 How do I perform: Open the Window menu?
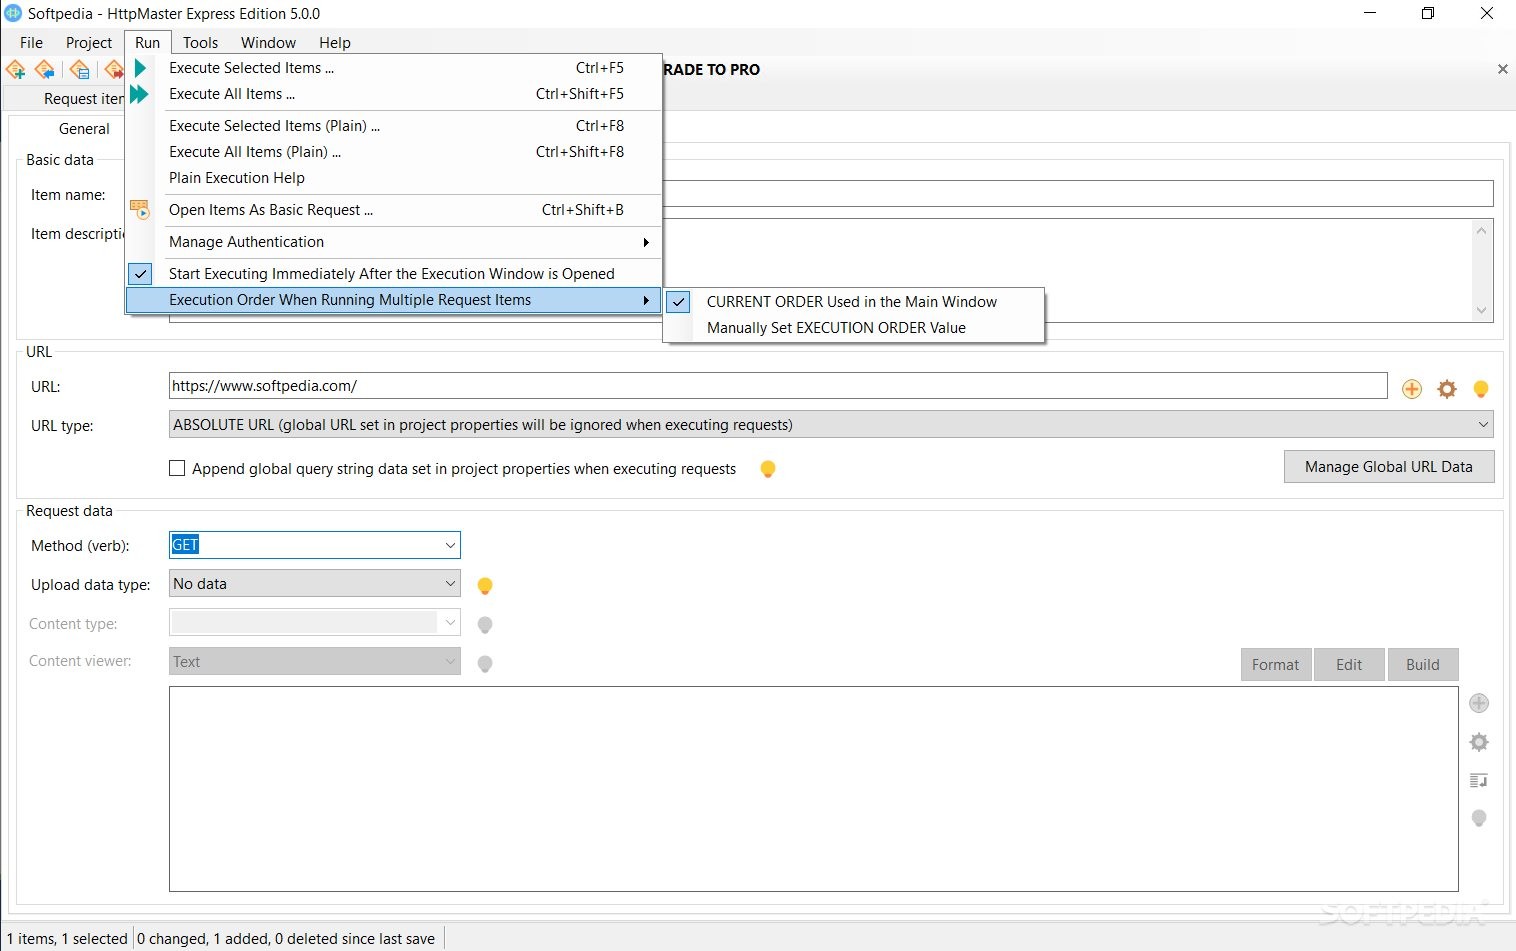[268, 43]
